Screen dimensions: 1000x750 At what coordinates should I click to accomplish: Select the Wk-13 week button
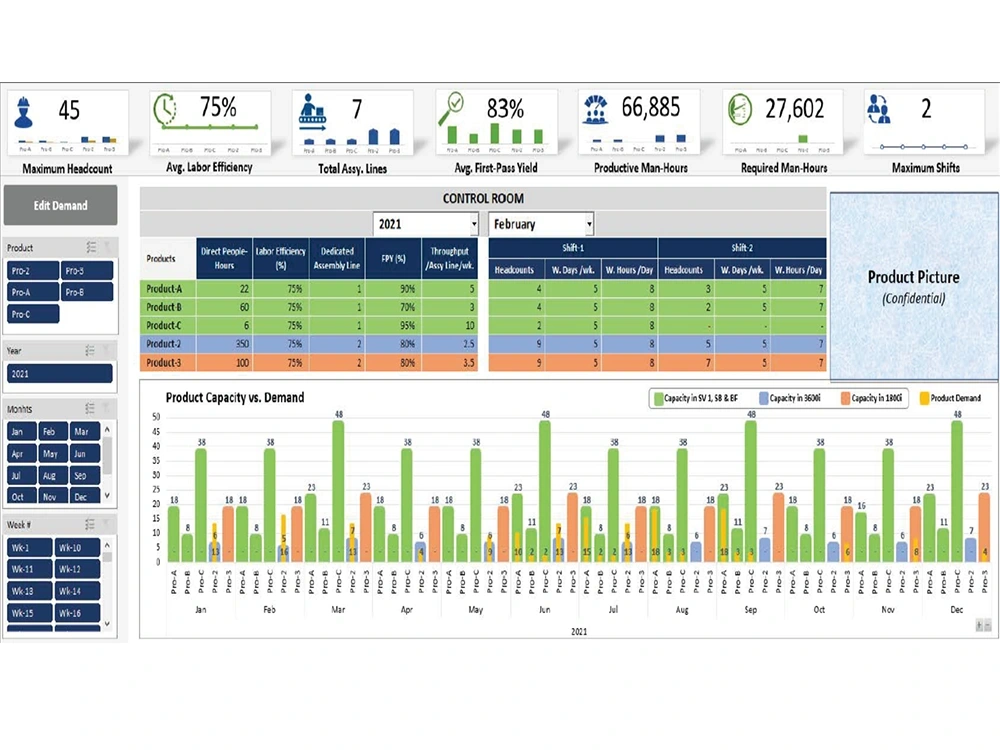point(29,591)
